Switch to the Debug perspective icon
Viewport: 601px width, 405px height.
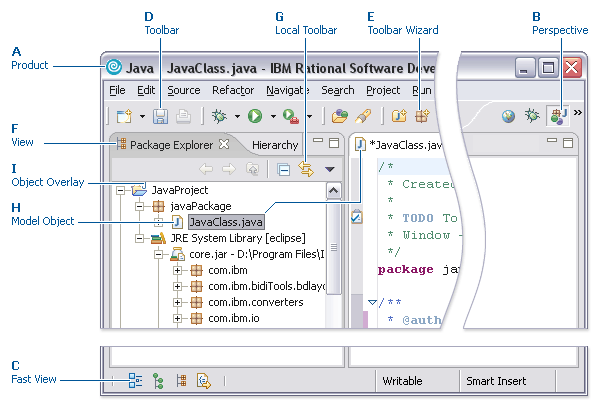[532, 115]
